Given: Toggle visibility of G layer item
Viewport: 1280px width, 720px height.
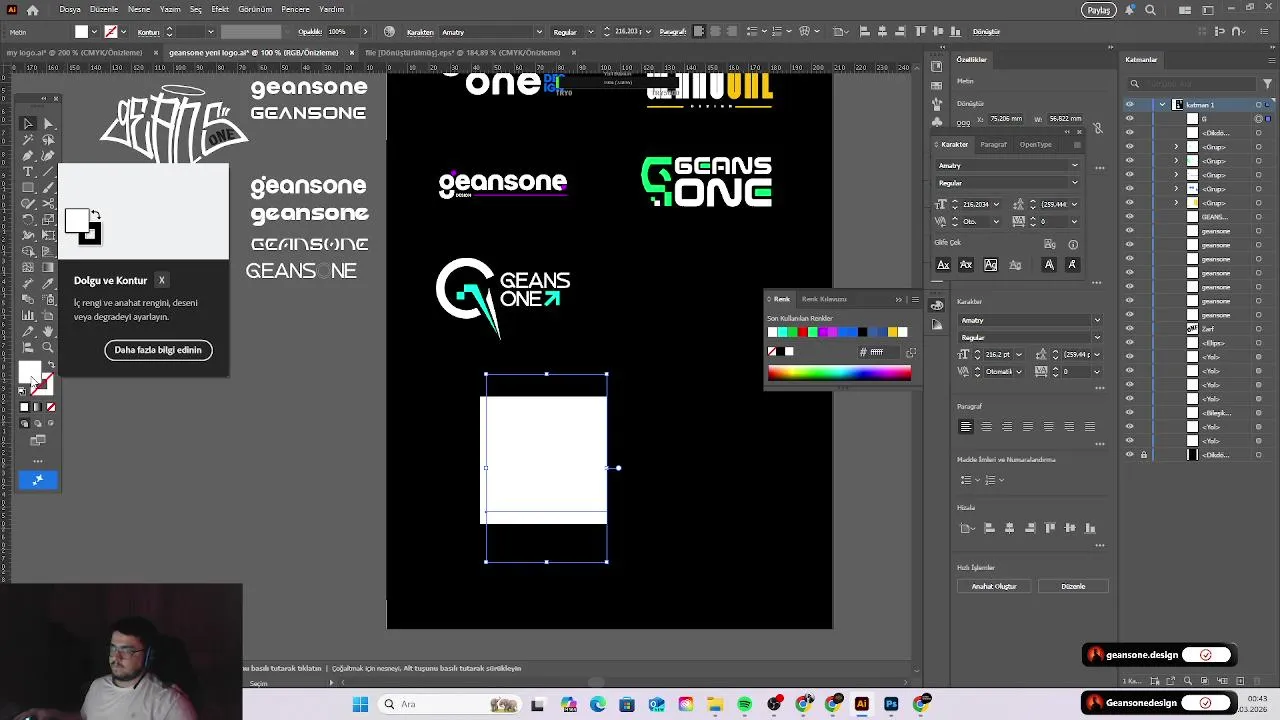Looking at the screenshot, I should point(1130,119).
